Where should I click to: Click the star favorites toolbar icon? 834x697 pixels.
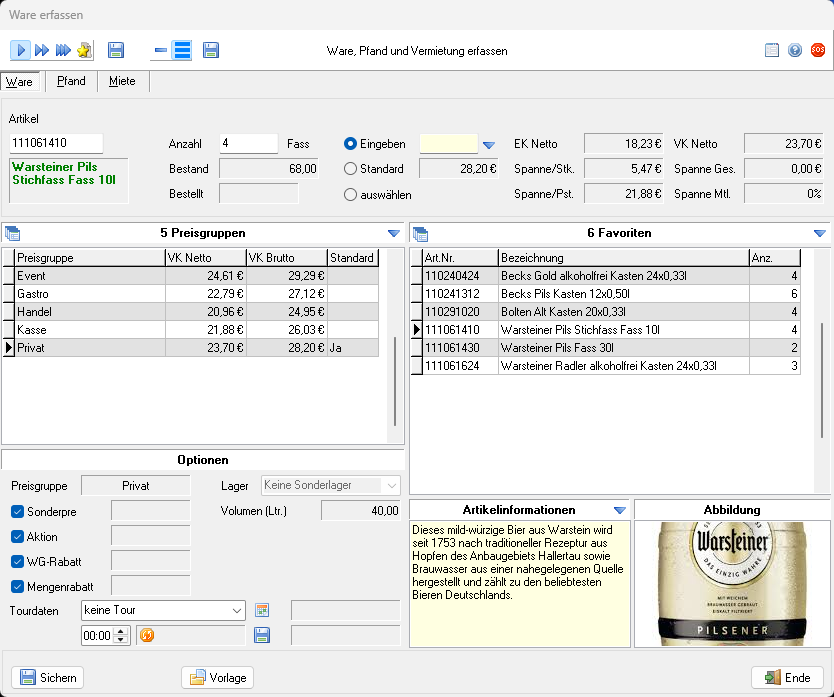(84, 51)
